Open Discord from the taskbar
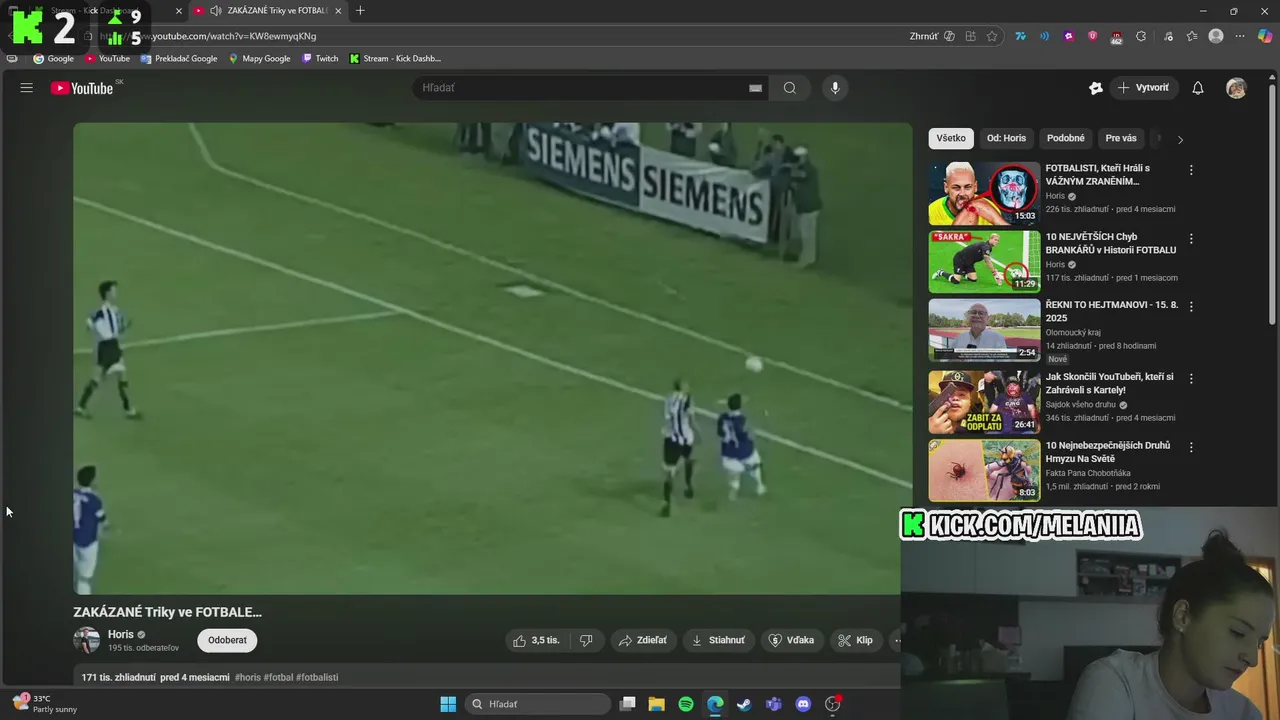The width and height of the screenshot is (1280, 720). tap(803, 704)
